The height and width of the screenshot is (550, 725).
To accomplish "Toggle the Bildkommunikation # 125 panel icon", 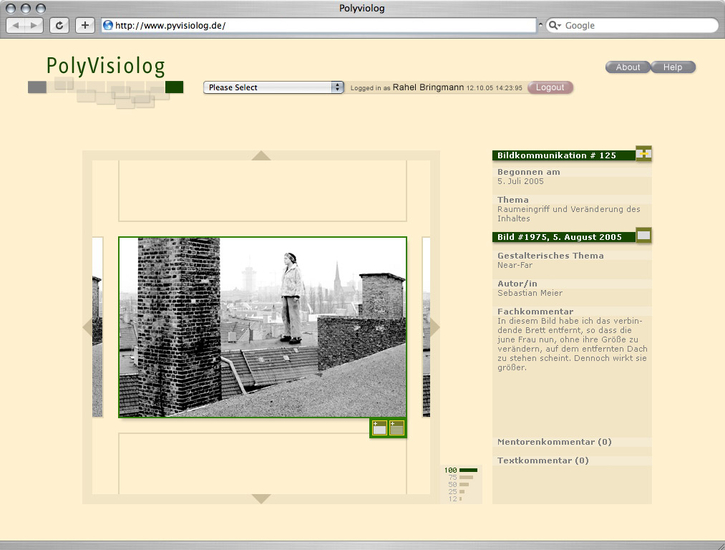I will 644,153.
